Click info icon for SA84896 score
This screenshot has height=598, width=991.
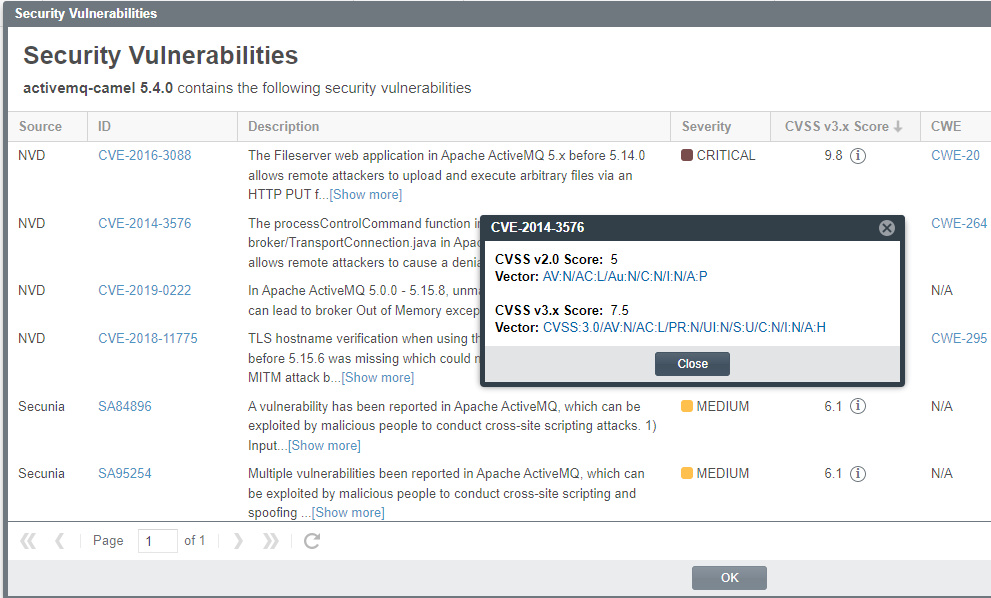tap(857, 407)
